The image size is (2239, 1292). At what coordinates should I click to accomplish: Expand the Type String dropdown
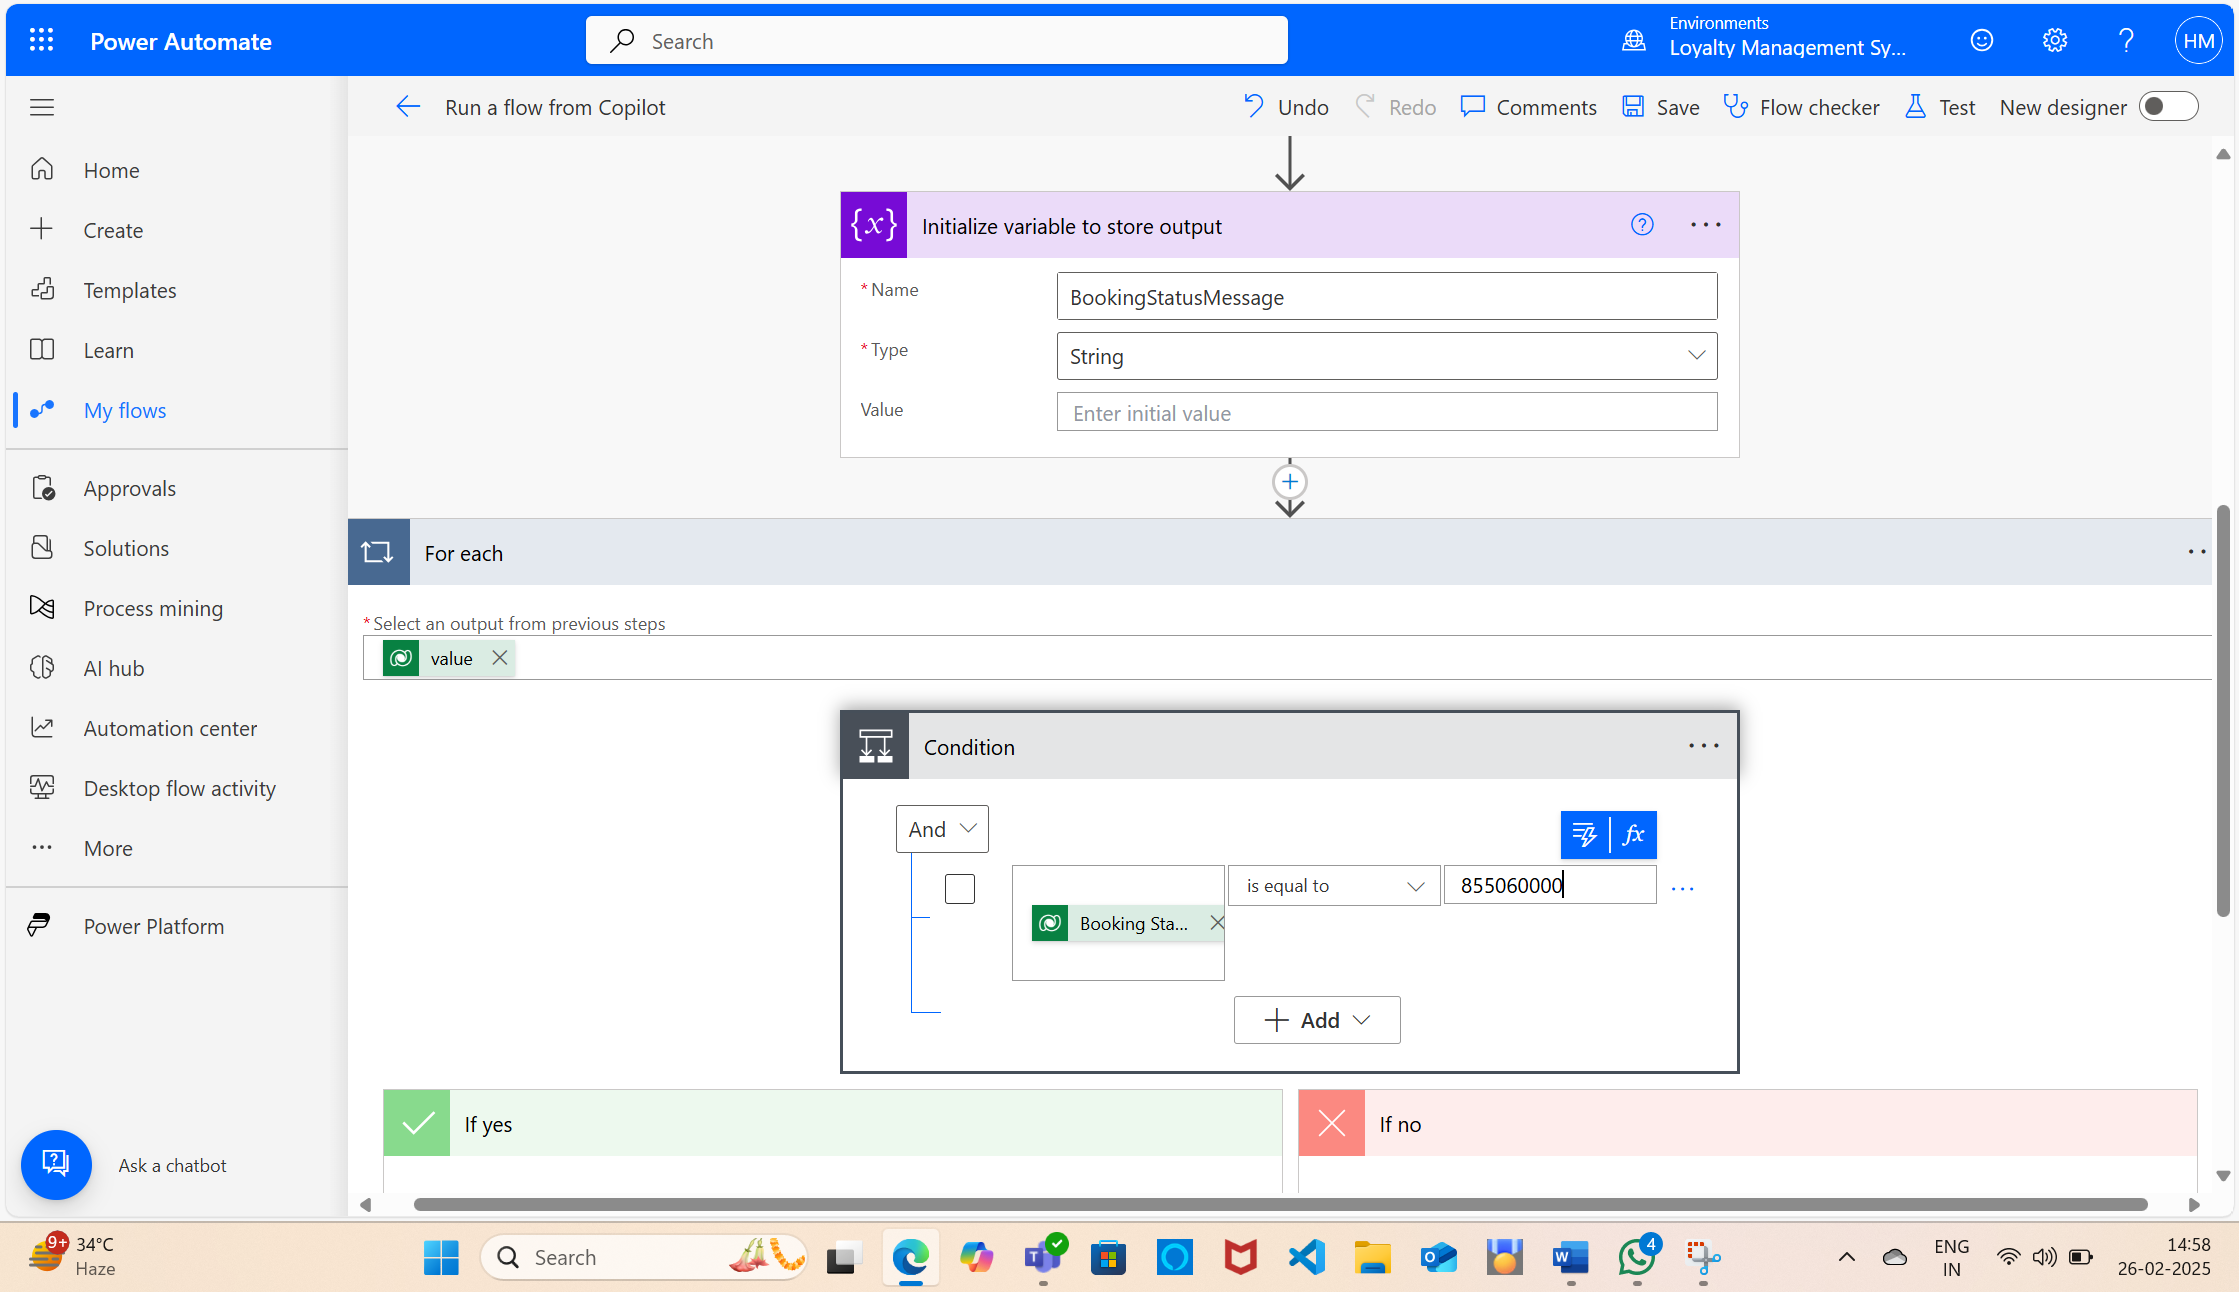pyautogui.click(x=1695, y=356)
